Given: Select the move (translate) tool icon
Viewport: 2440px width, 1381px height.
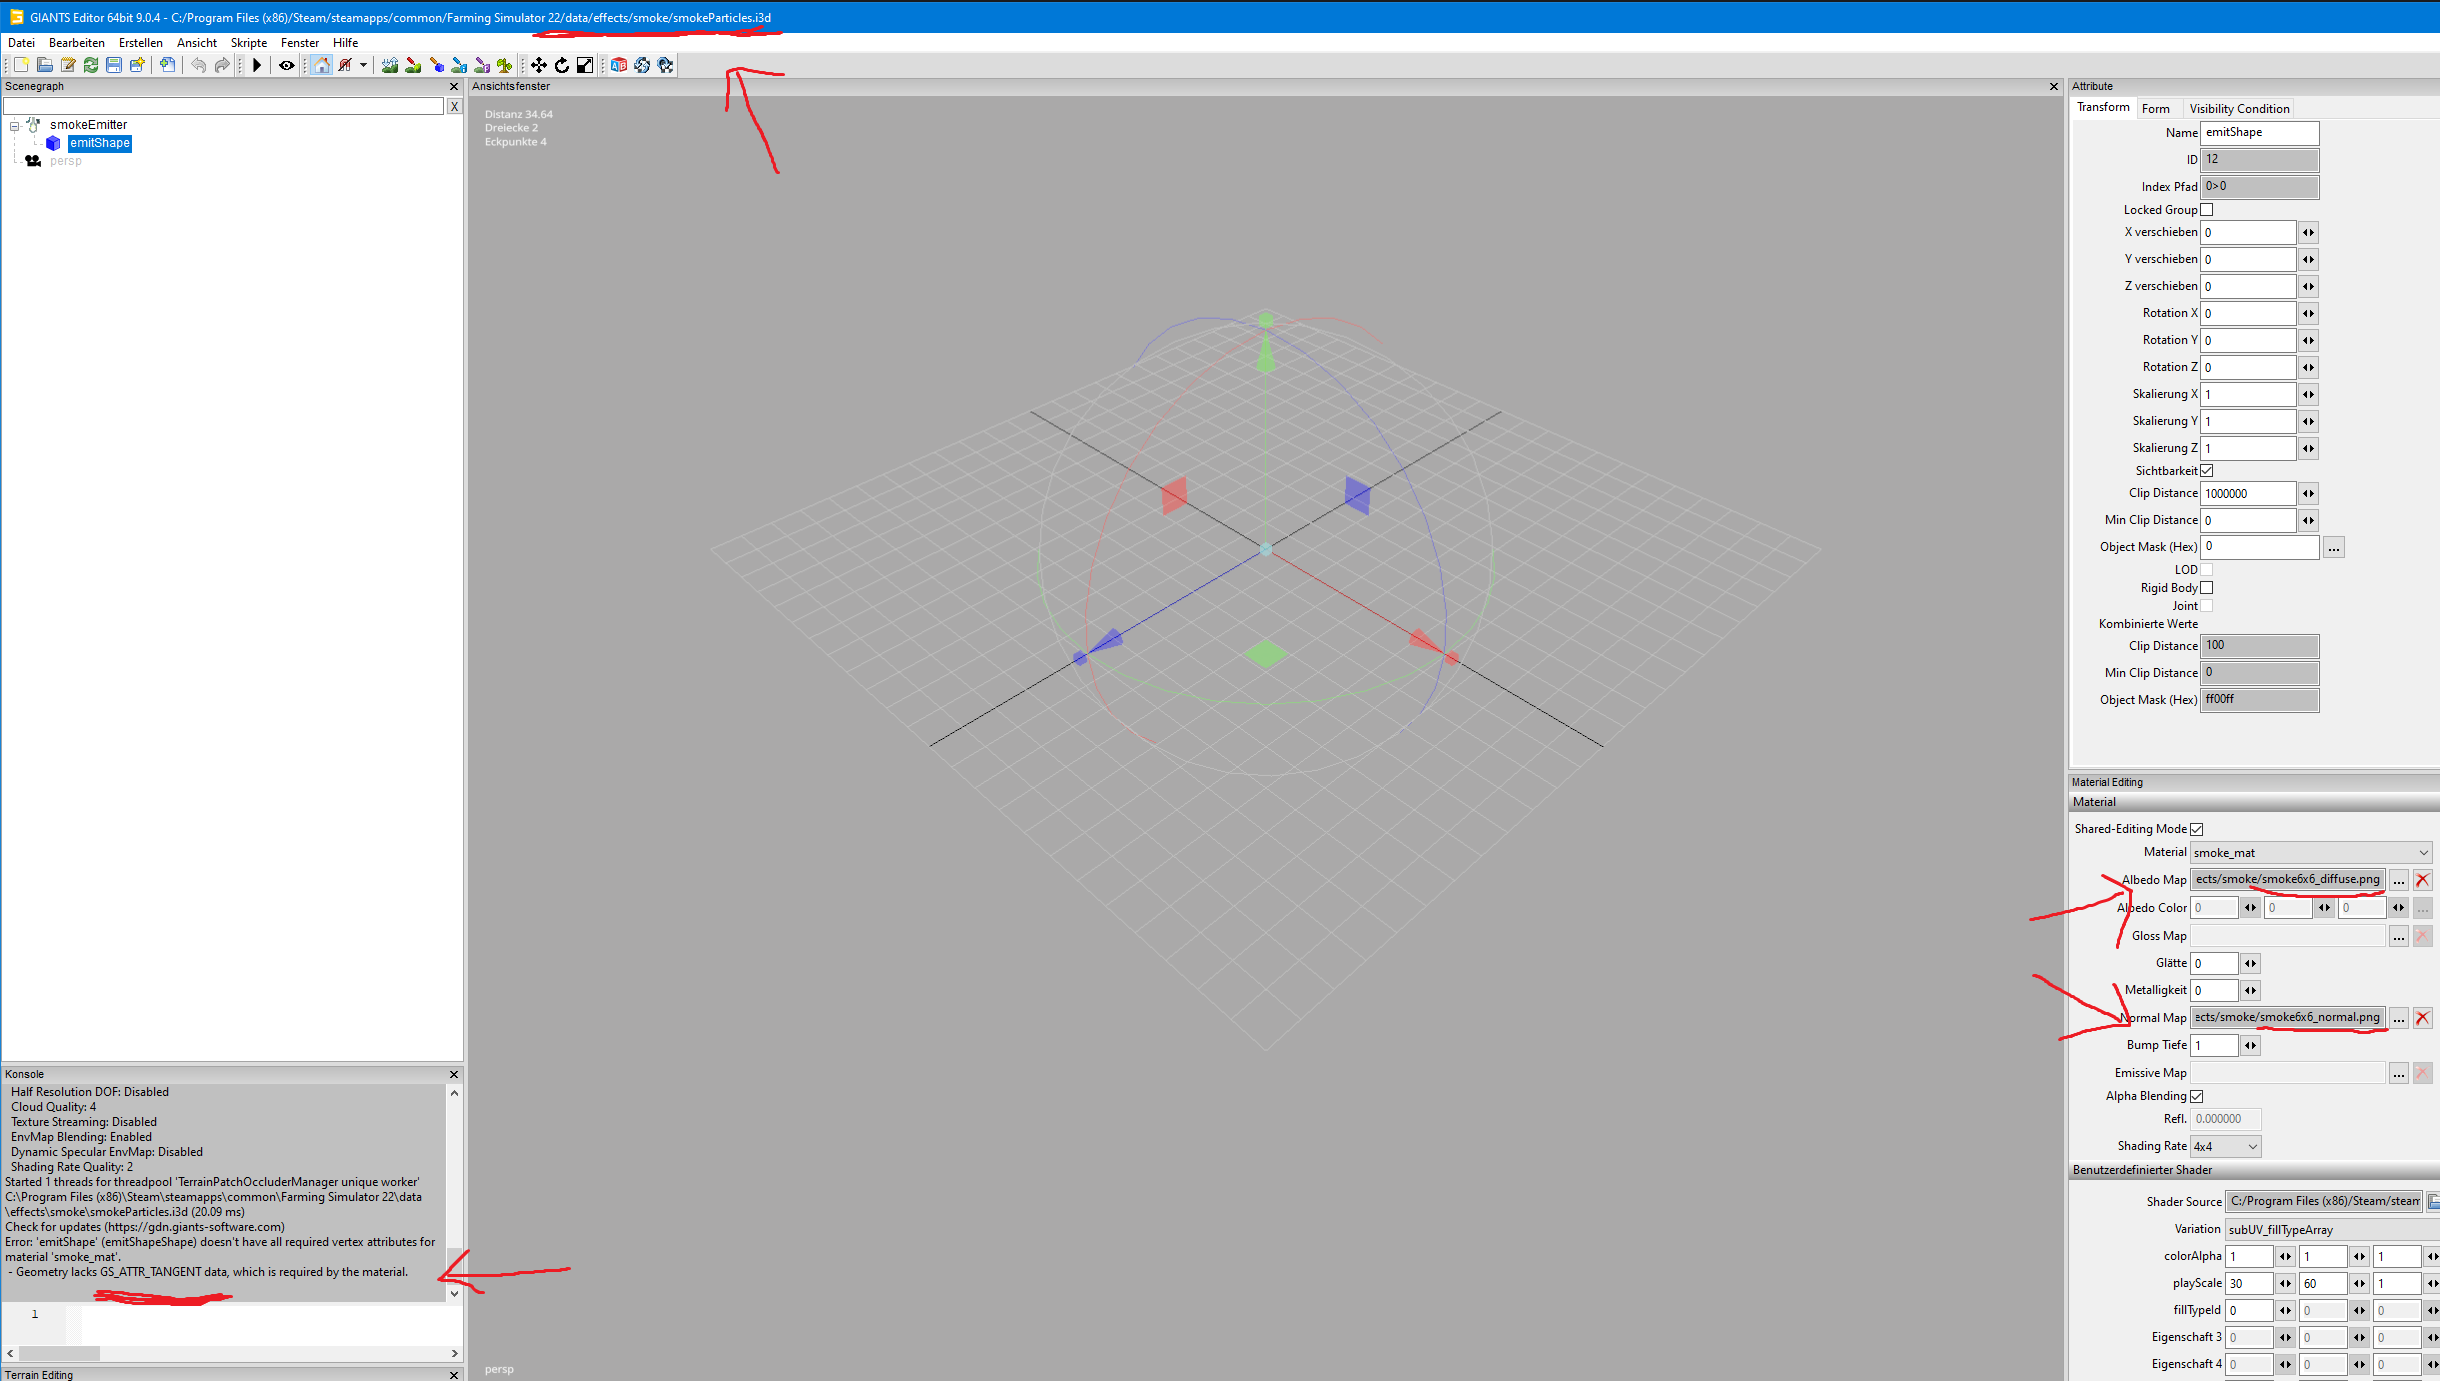Looking at the screenshot, I should tap(539, 65).
